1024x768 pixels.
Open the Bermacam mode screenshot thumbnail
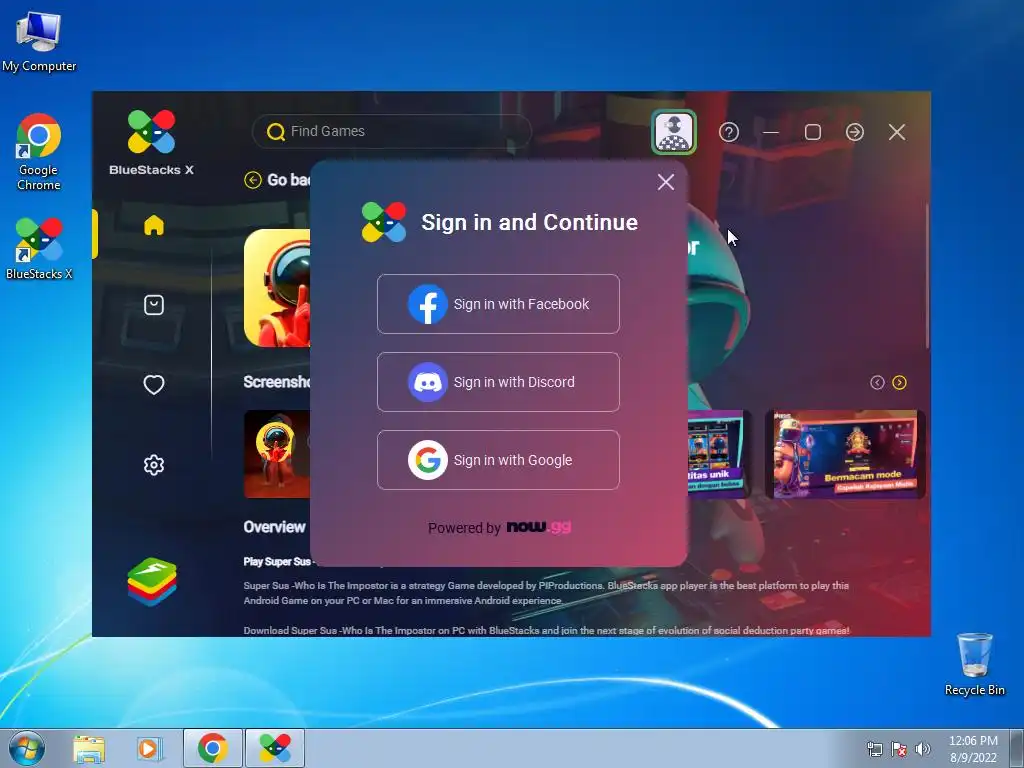[845, 455]
